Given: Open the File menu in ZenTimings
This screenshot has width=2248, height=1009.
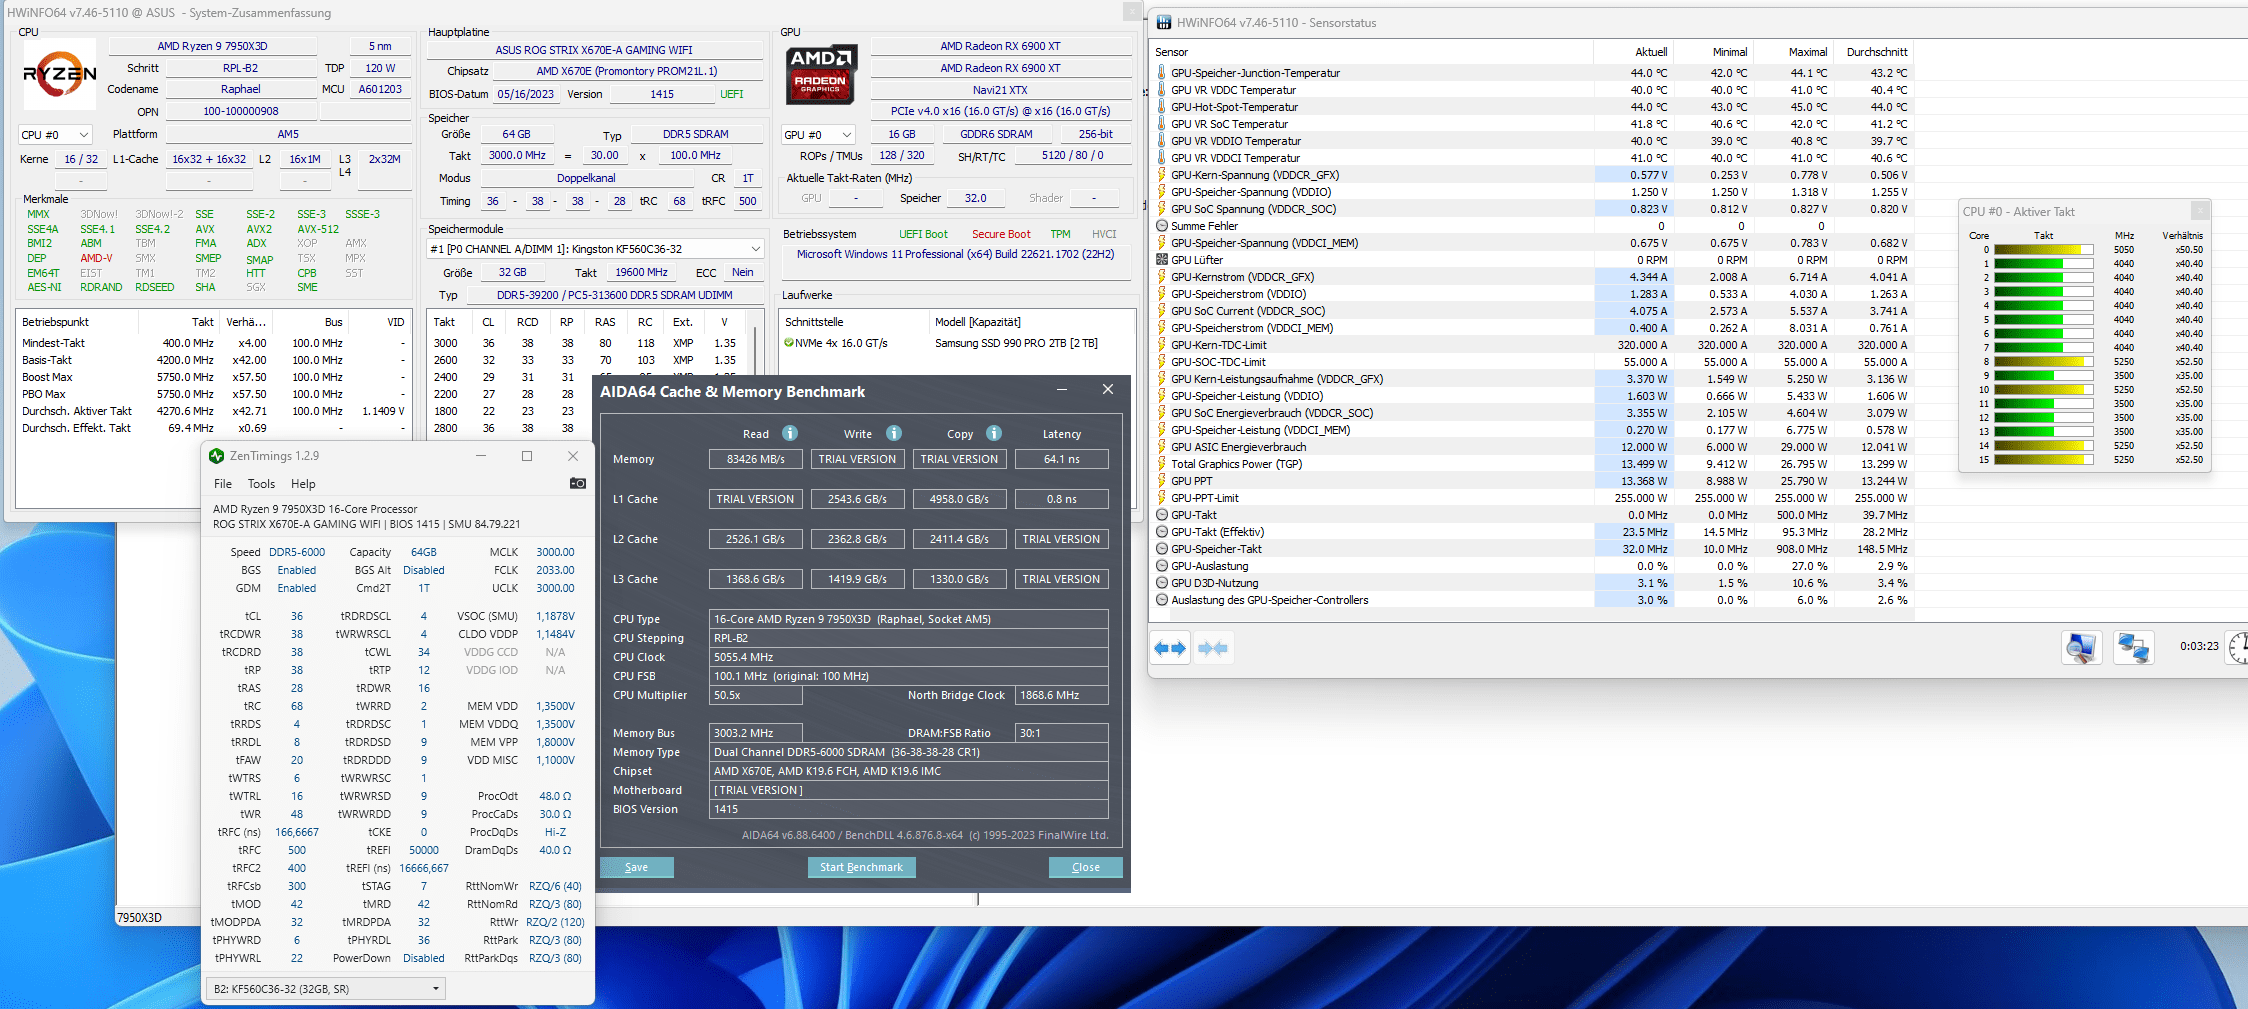Looking at the screenshot, I should 223,484.
